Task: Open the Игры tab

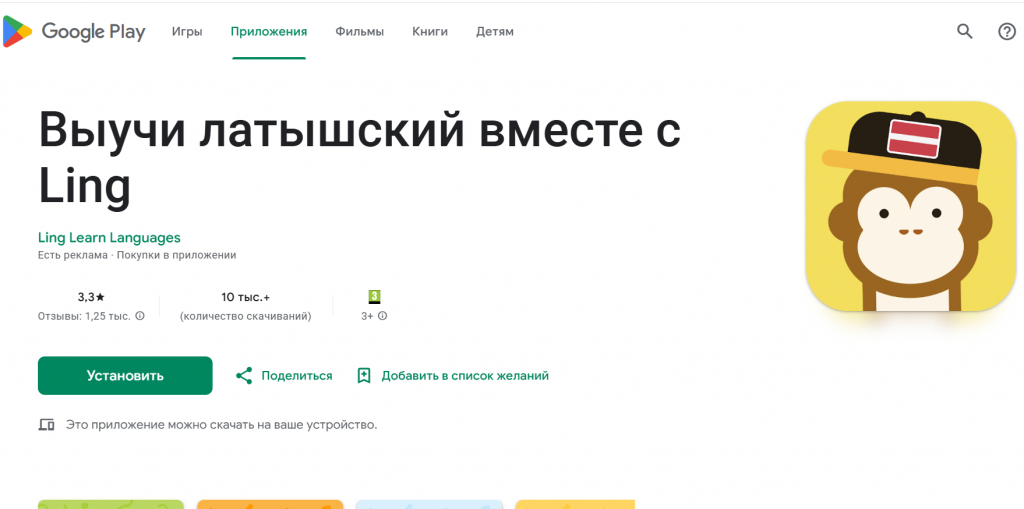Action: coord(187,31)
